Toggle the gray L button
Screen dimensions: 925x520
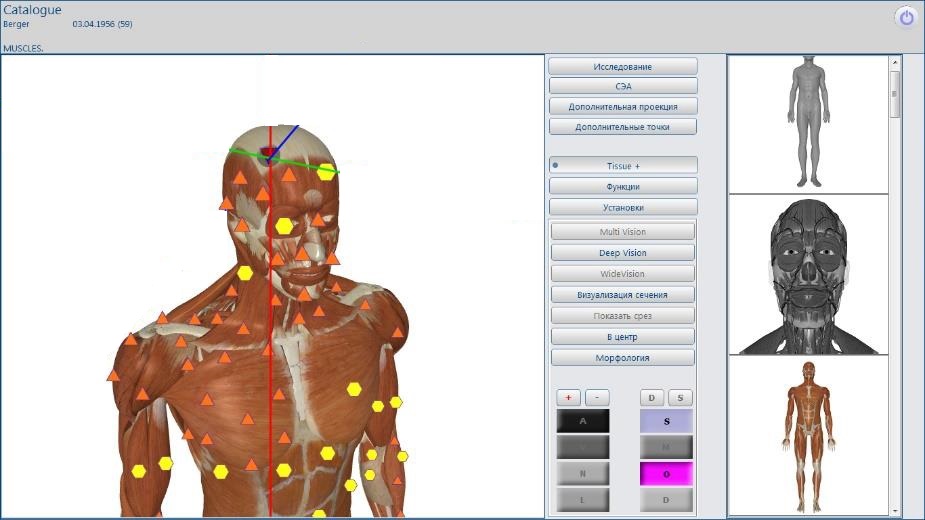pyautogui.click(x=582, y=499)
